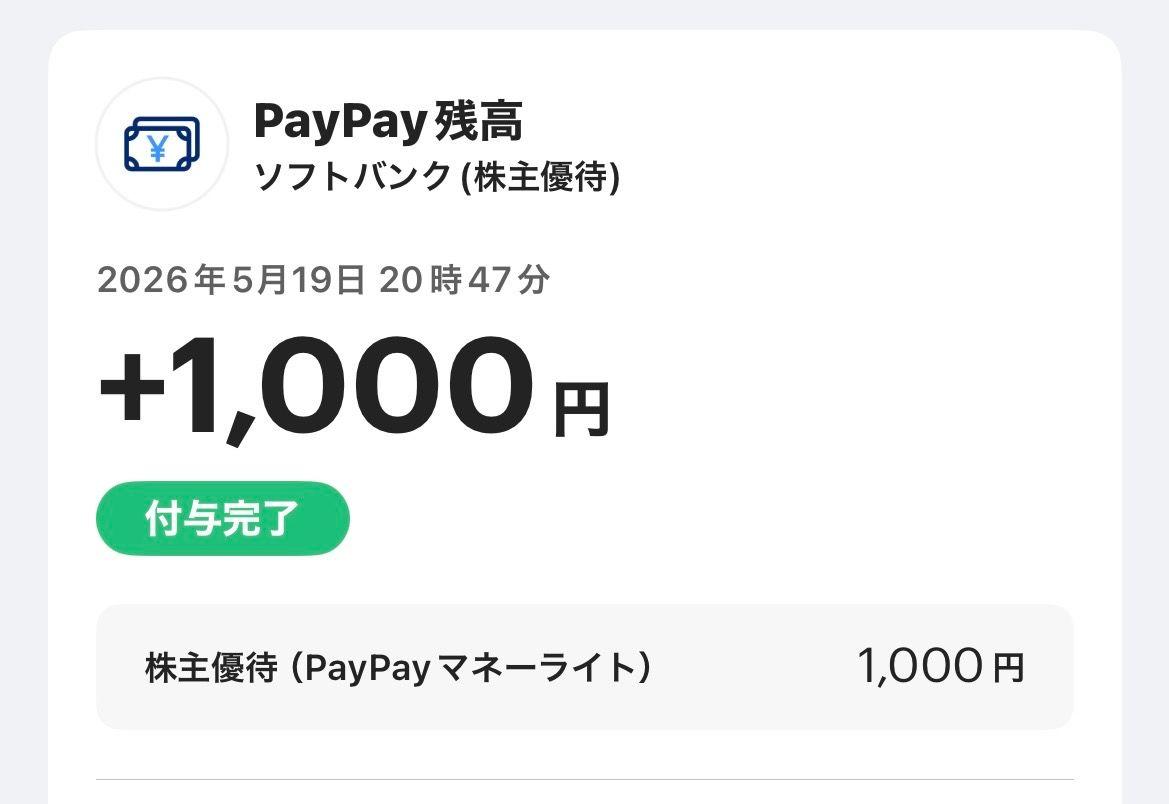1169x804 pixels.
Task: Tap the time 20時47分
Action: (464, 280)
